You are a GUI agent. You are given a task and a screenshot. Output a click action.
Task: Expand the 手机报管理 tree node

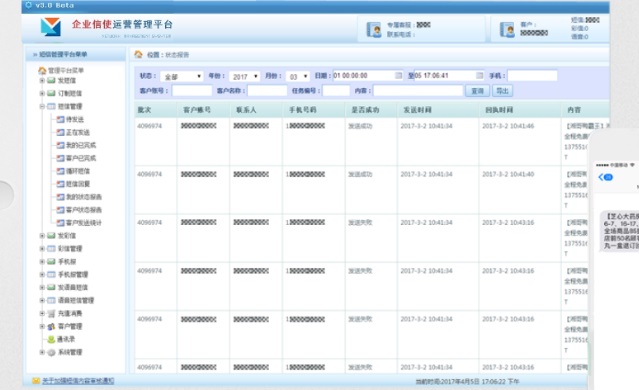tap(42, 274)
